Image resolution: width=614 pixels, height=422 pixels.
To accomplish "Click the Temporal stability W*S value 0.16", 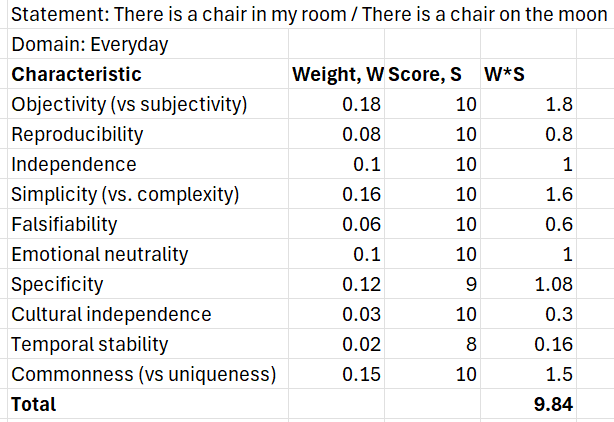I will (x=528, y=344).
